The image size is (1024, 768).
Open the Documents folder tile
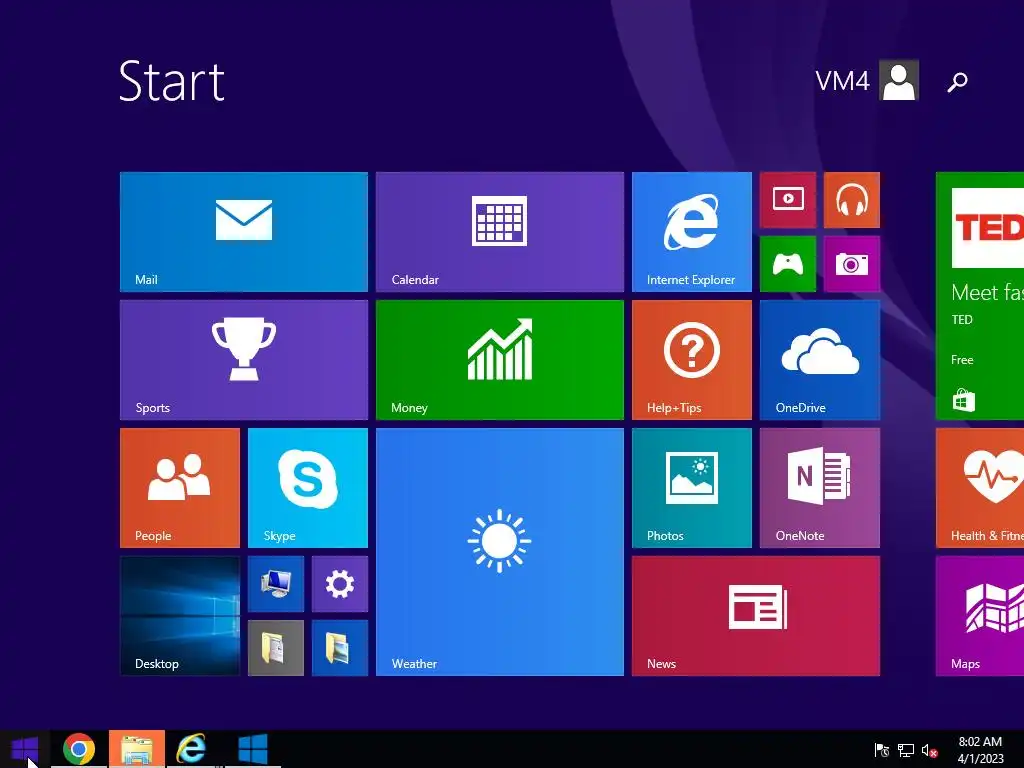[276, 648]
